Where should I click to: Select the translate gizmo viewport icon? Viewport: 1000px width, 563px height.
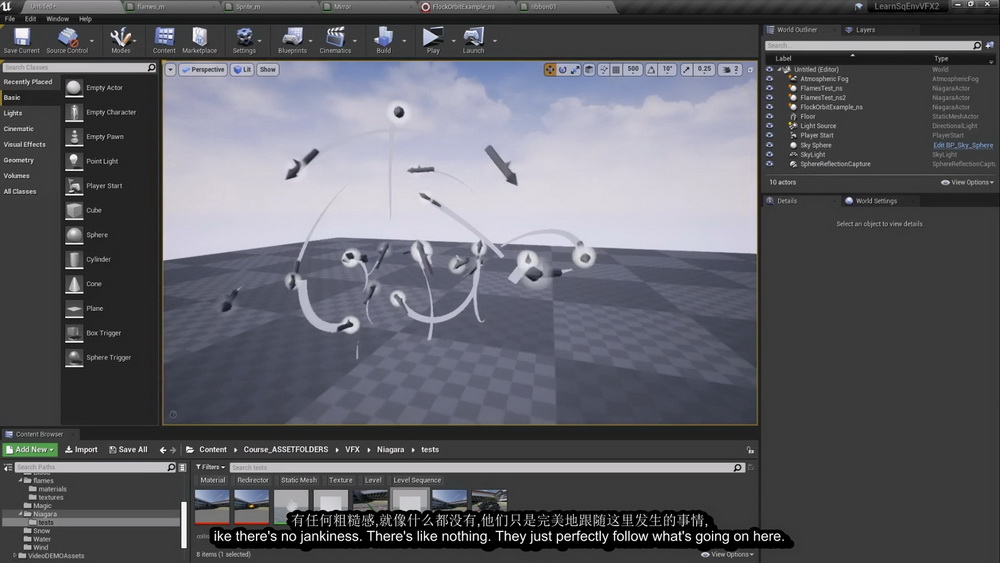tap(550, 69)
